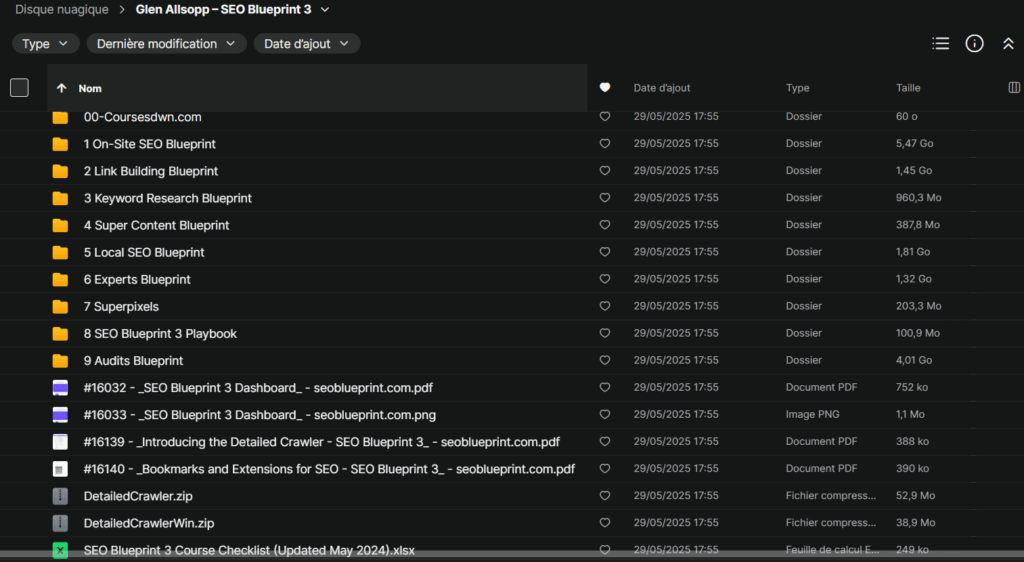Click zip icon of DetailedCrawler.zip
Image resolution: width=1024 pixels, height=562 pixels.
tap(60, 496)
